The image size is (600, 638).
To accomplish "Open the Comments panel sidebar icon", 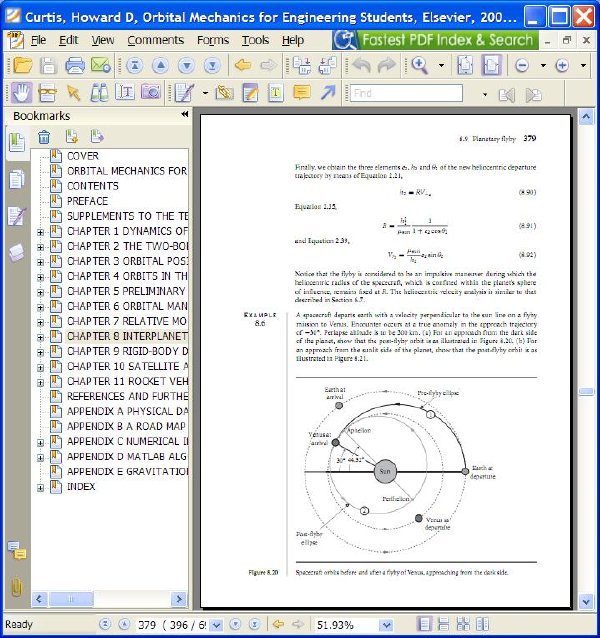I will coord(17,551).
